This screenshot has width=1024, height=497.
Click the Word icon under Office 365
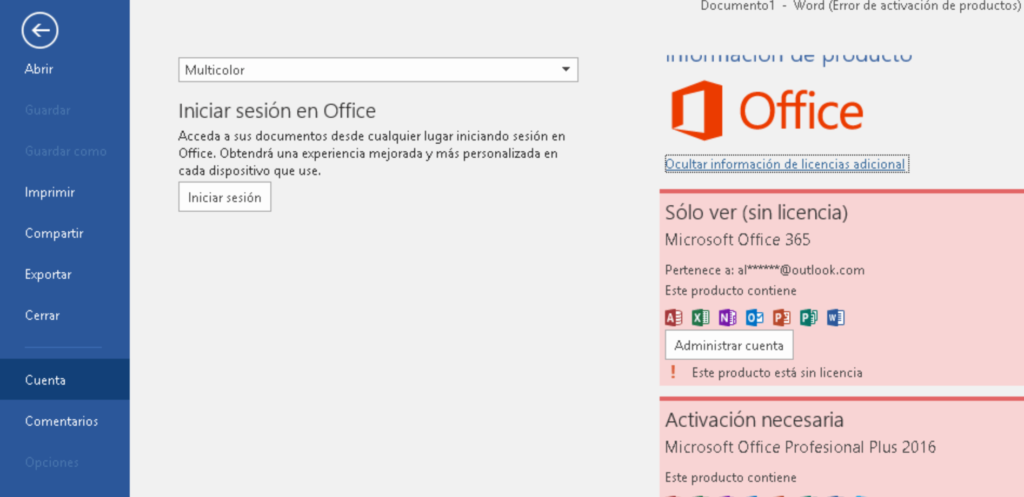point(835,317)
